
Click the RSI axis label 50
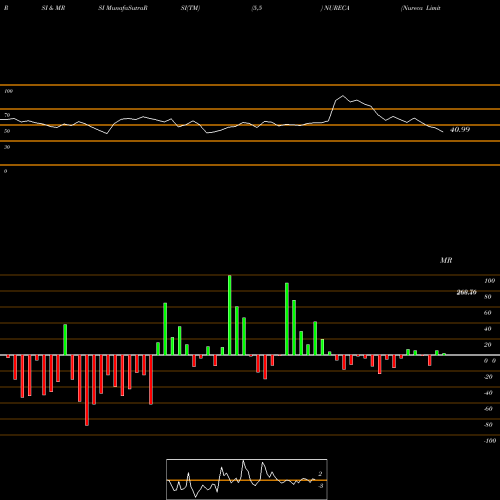(x=7, y=131)
